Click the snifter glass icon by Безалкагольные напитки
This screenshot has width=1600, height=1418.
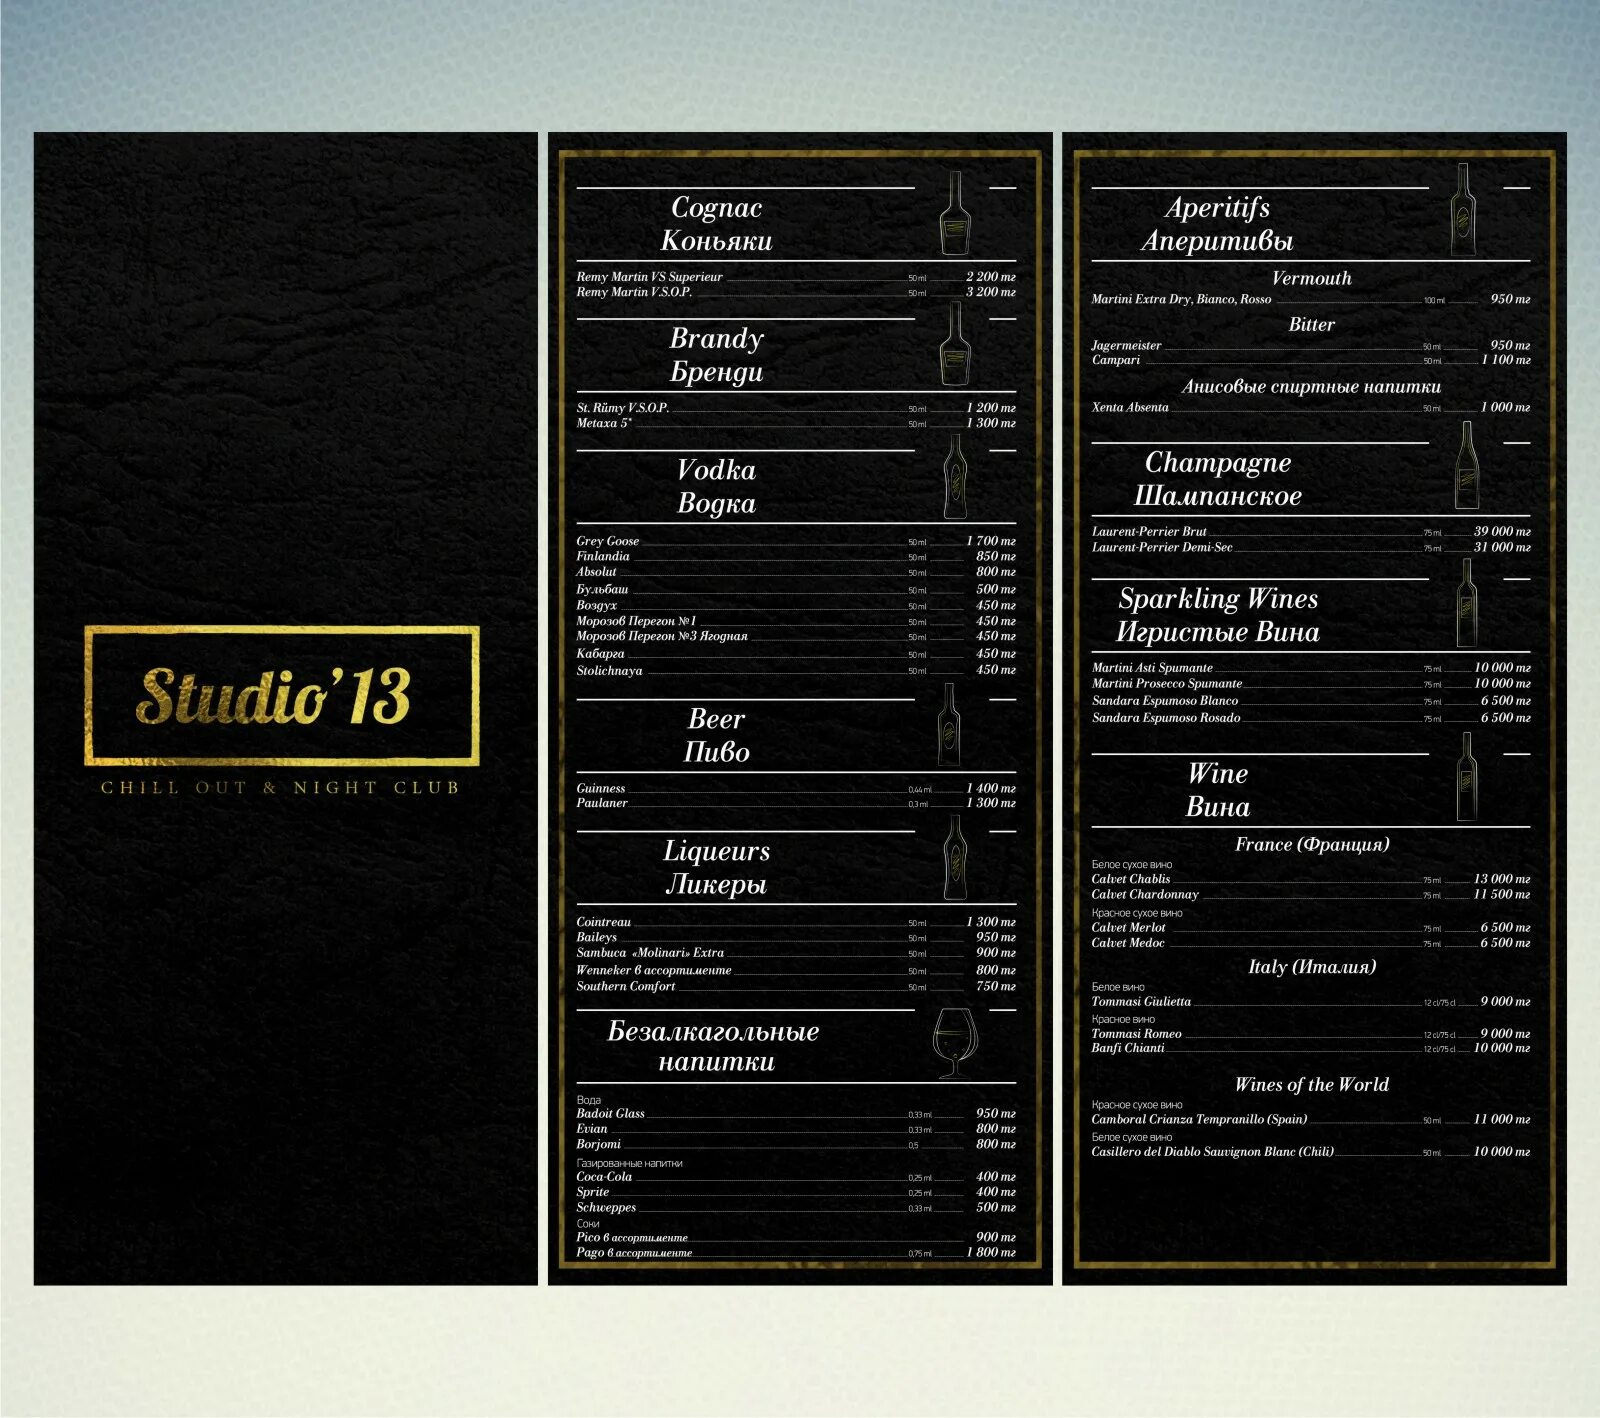(x=954, y=1042)
